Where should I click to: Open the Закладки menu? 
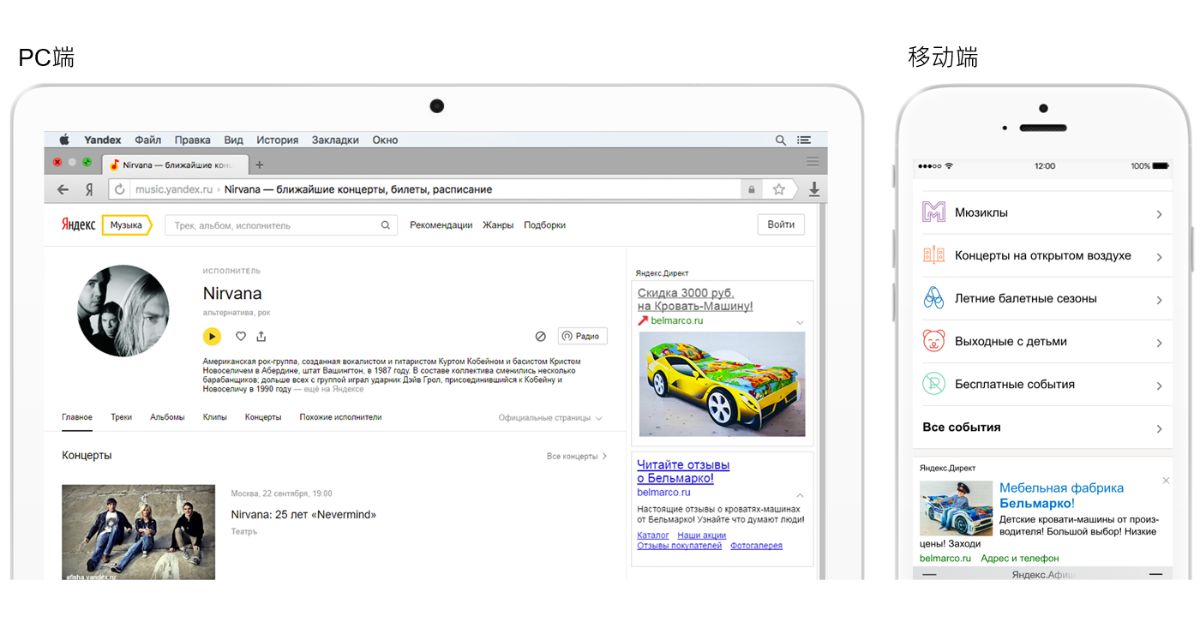[335, 140]
